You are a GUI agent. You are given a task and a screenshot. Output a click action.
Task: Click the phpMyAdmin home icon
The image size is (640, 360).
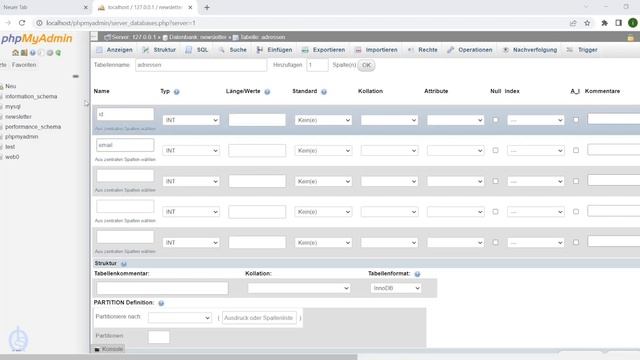[16, 53]
